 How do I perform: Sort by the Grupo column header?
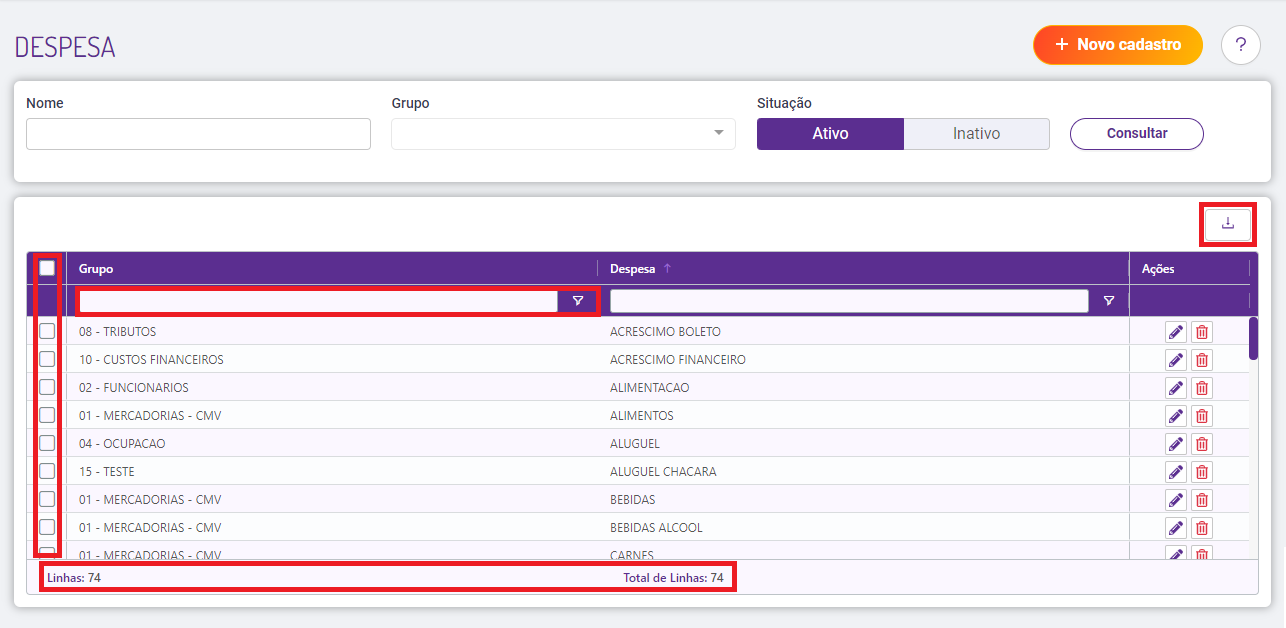point(96,269)
